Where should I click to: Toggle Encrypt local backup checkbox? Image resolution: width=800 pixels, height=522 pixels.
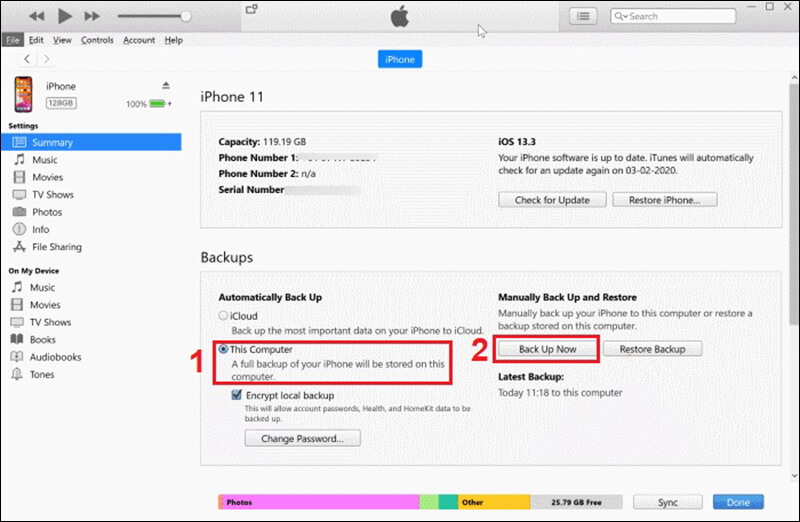[236, 395]
